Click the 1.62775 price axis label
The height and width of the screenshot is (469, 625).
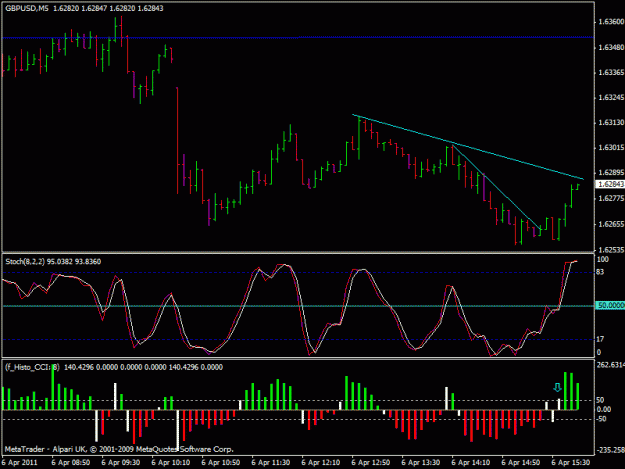tap(611, 198)
